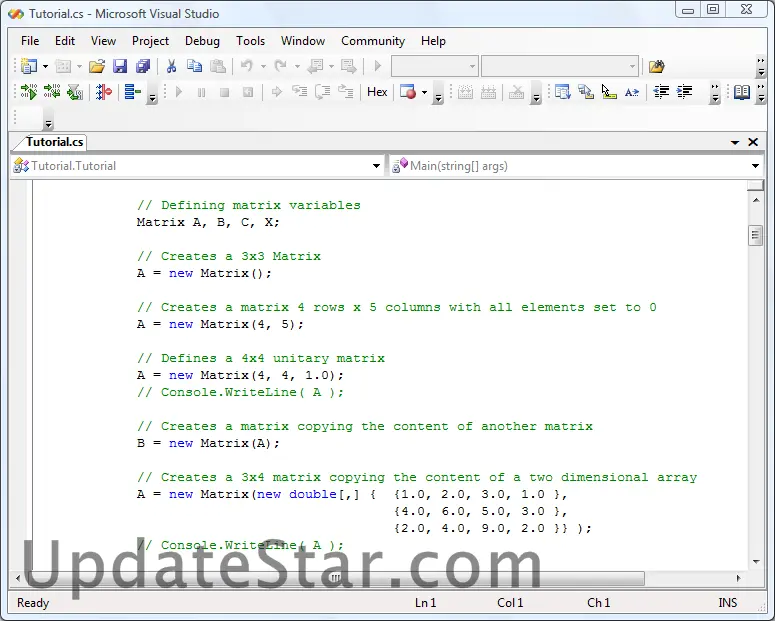Toggle Hex display in debug toolbar
Image resolution: width=775 pixels, height=621 pixels.
click(377, 92)
